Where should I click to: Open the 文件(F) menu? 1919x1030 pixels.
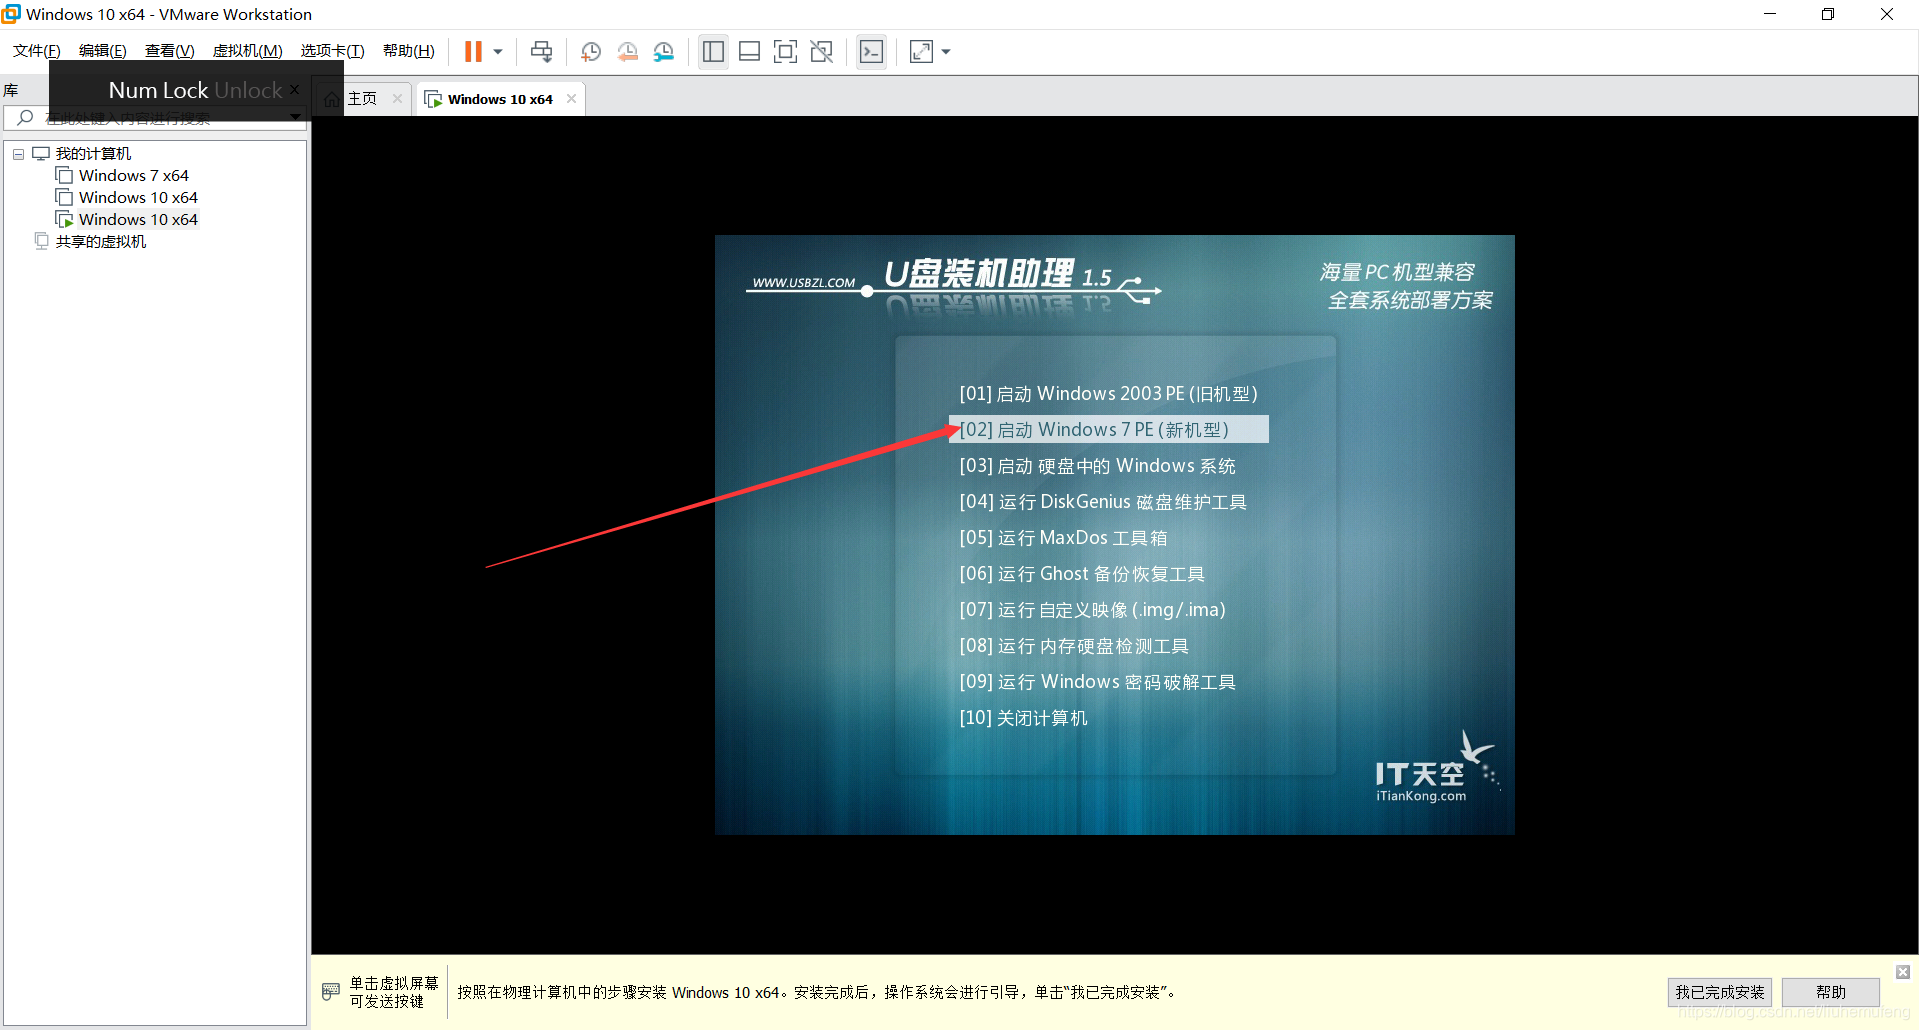click(x=36, y=51)
